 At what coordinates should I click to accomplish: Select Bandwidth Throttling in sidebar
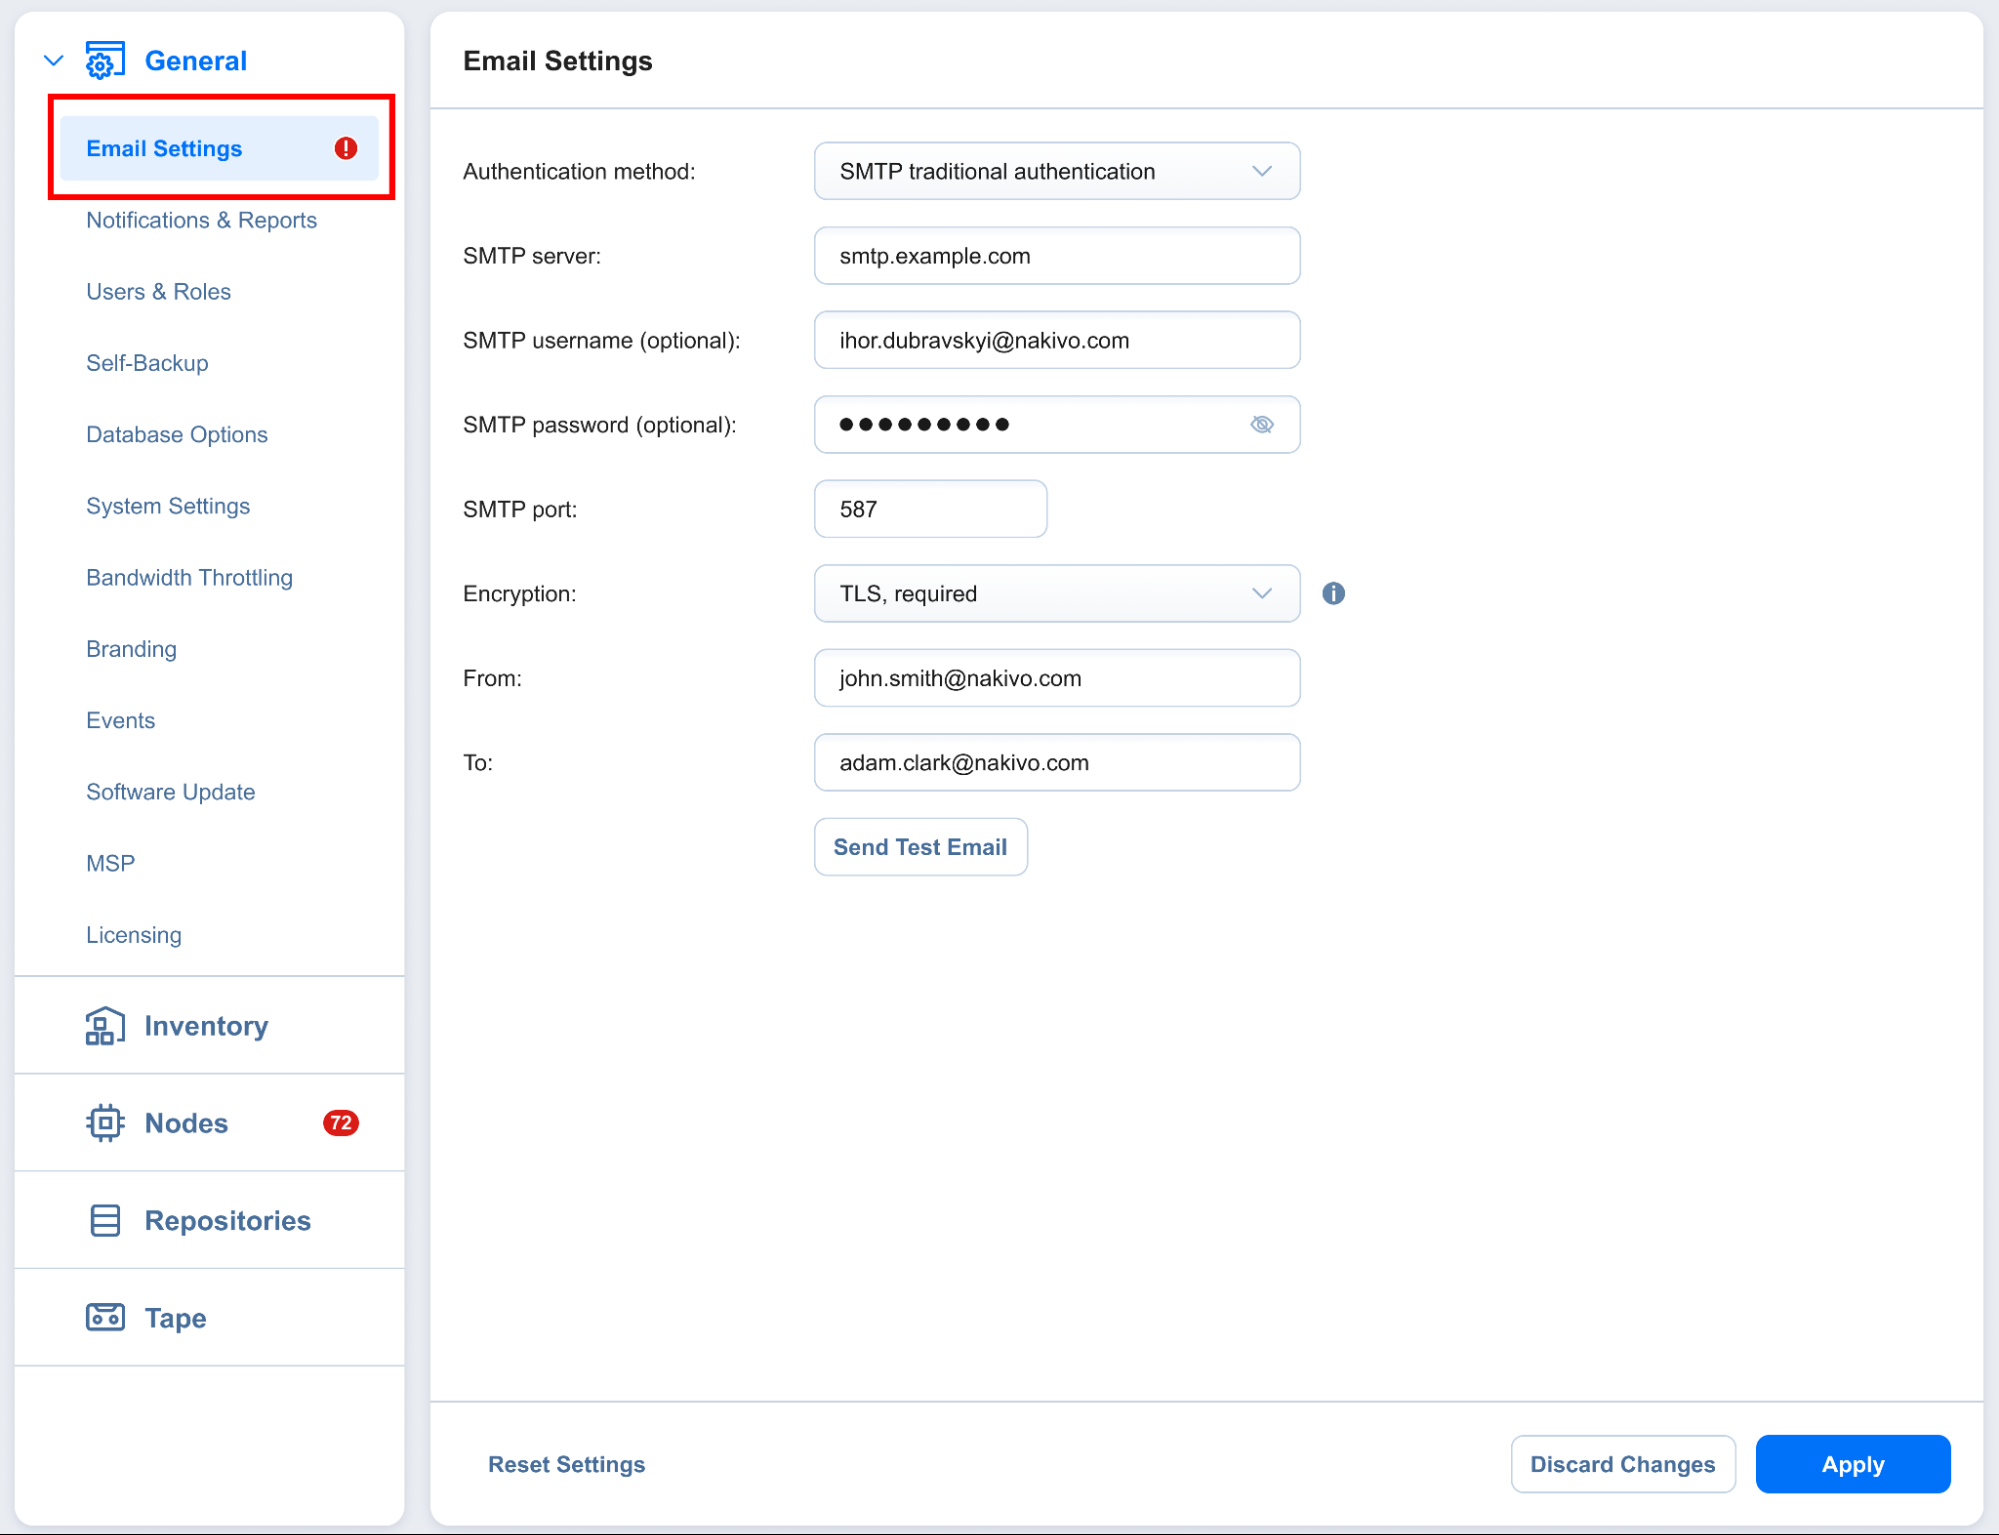click(189, 578)
